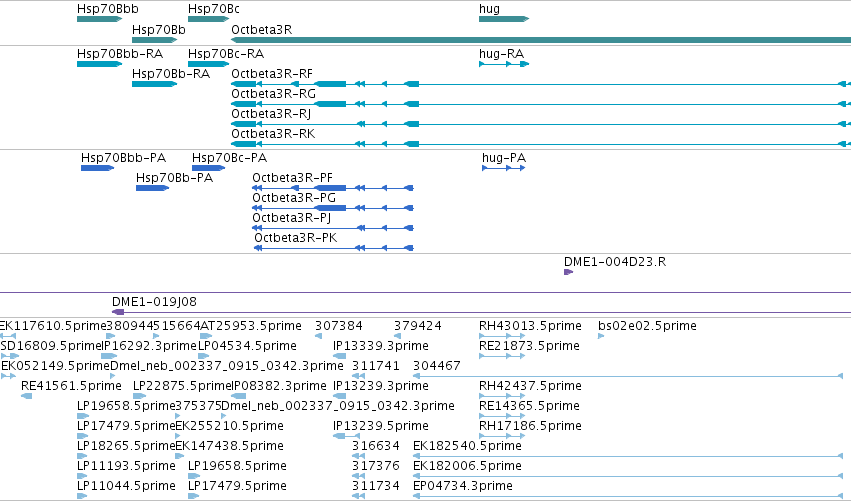
Task: Open EST EK182540.5prime
Action: point(467,446)
